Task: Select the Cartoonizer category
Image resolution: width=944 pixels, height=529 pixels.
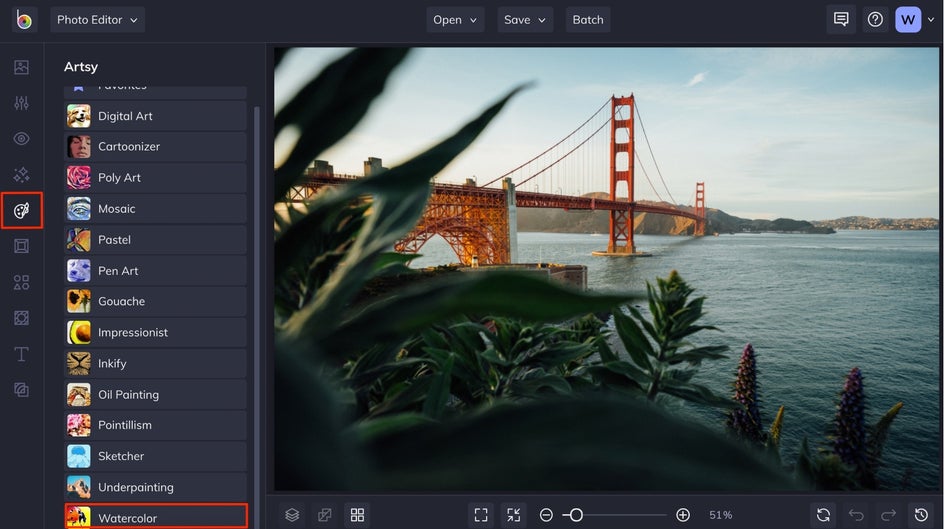Action: (x=155, y=147)
